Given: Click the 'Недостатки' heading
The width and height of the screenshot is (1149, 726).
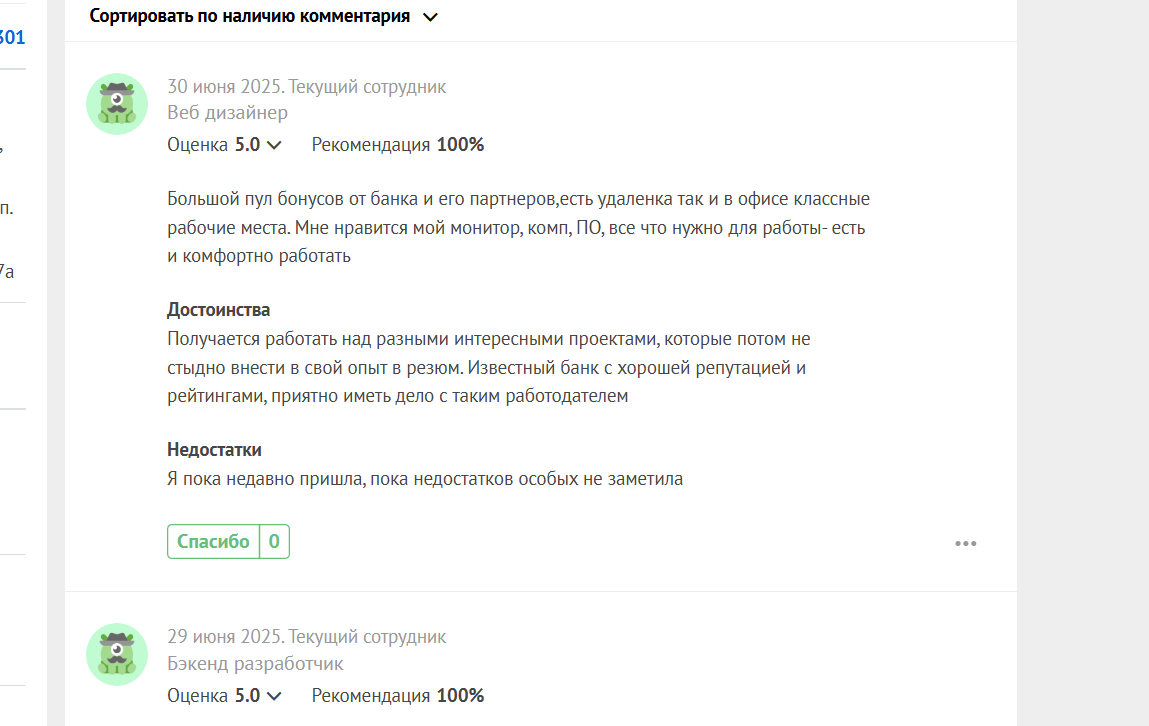Looking at the screenshot, I should (214, 450).
